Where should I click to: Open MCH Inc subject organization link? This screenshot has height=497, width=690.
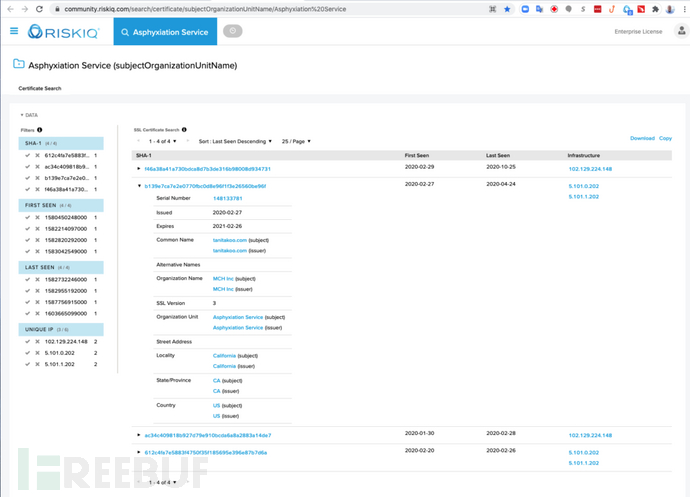223,279
